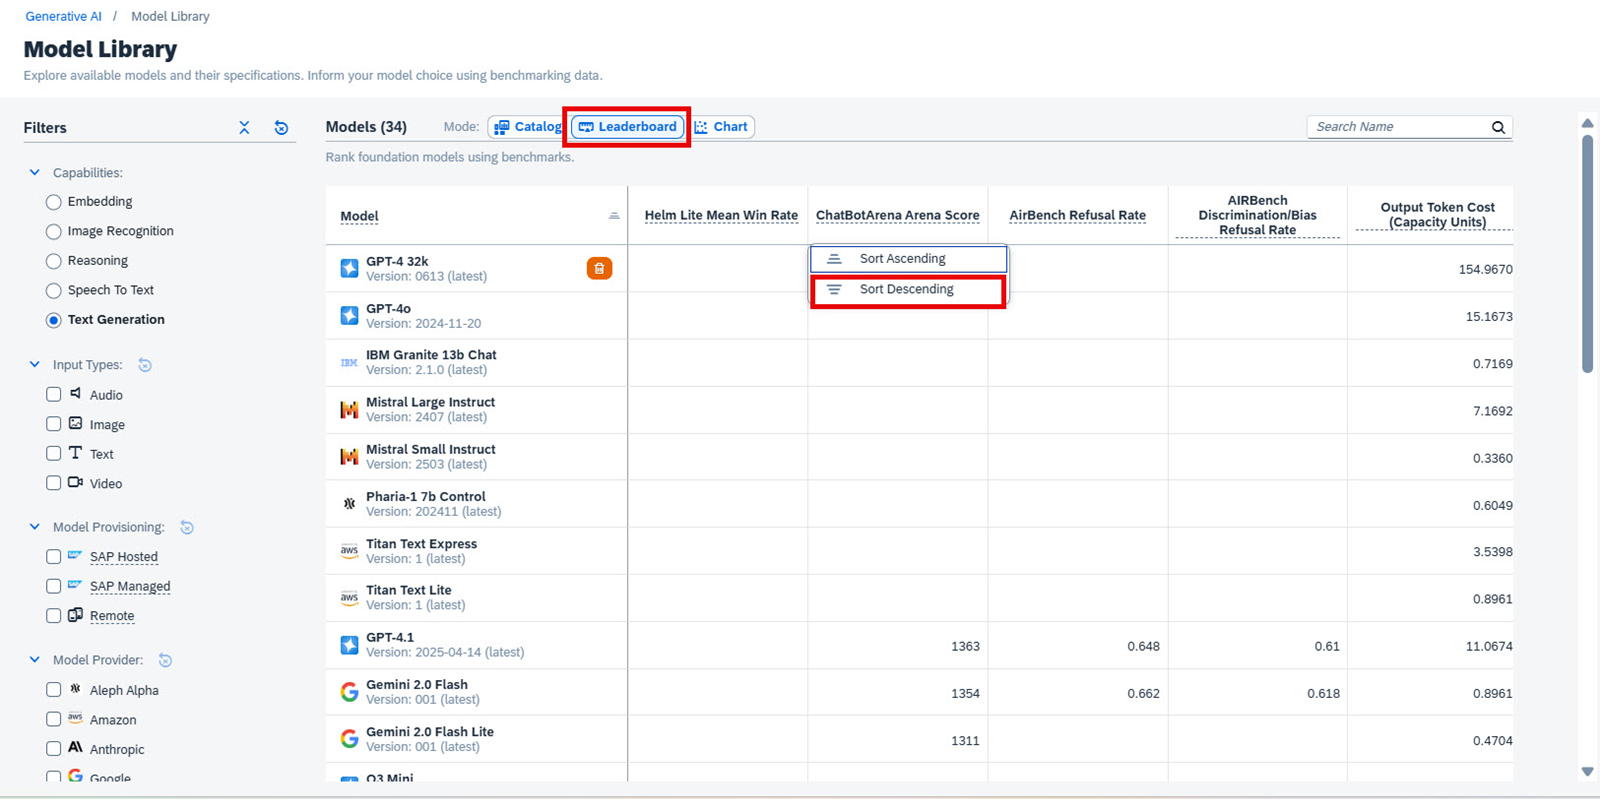1600x809 pixels.
Task: Reset the Input Types filter
Action: click(145, 365)
